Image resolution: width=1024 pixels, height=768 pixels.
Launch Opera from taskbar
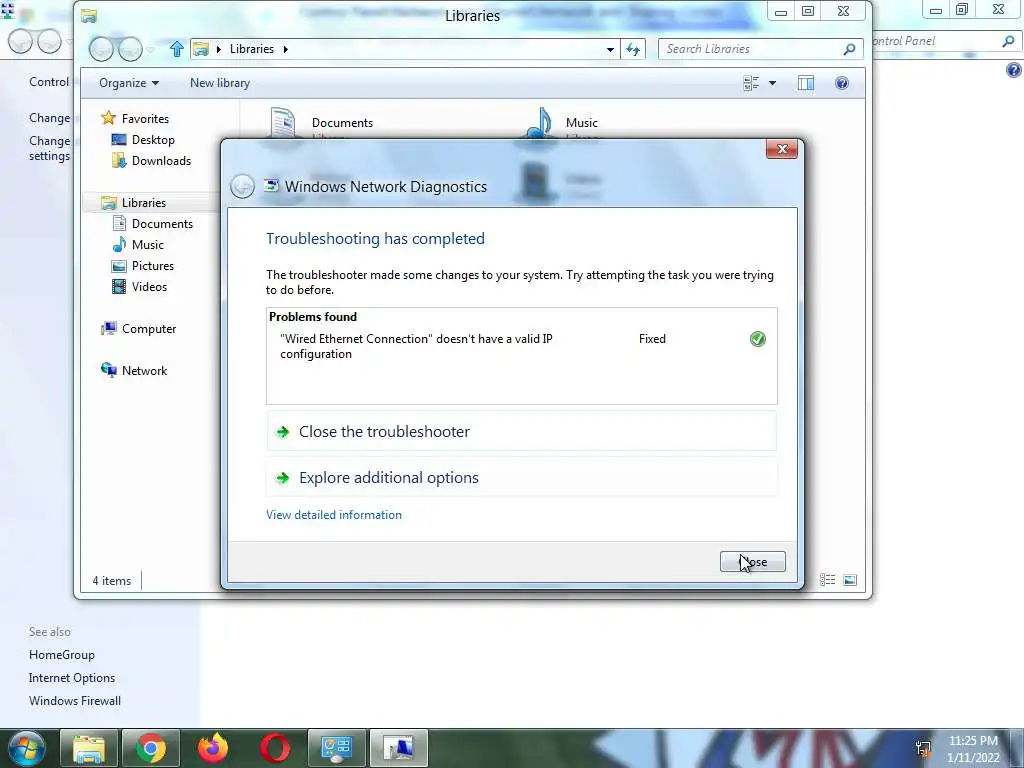pyautogui.click(x=275, y=748)
